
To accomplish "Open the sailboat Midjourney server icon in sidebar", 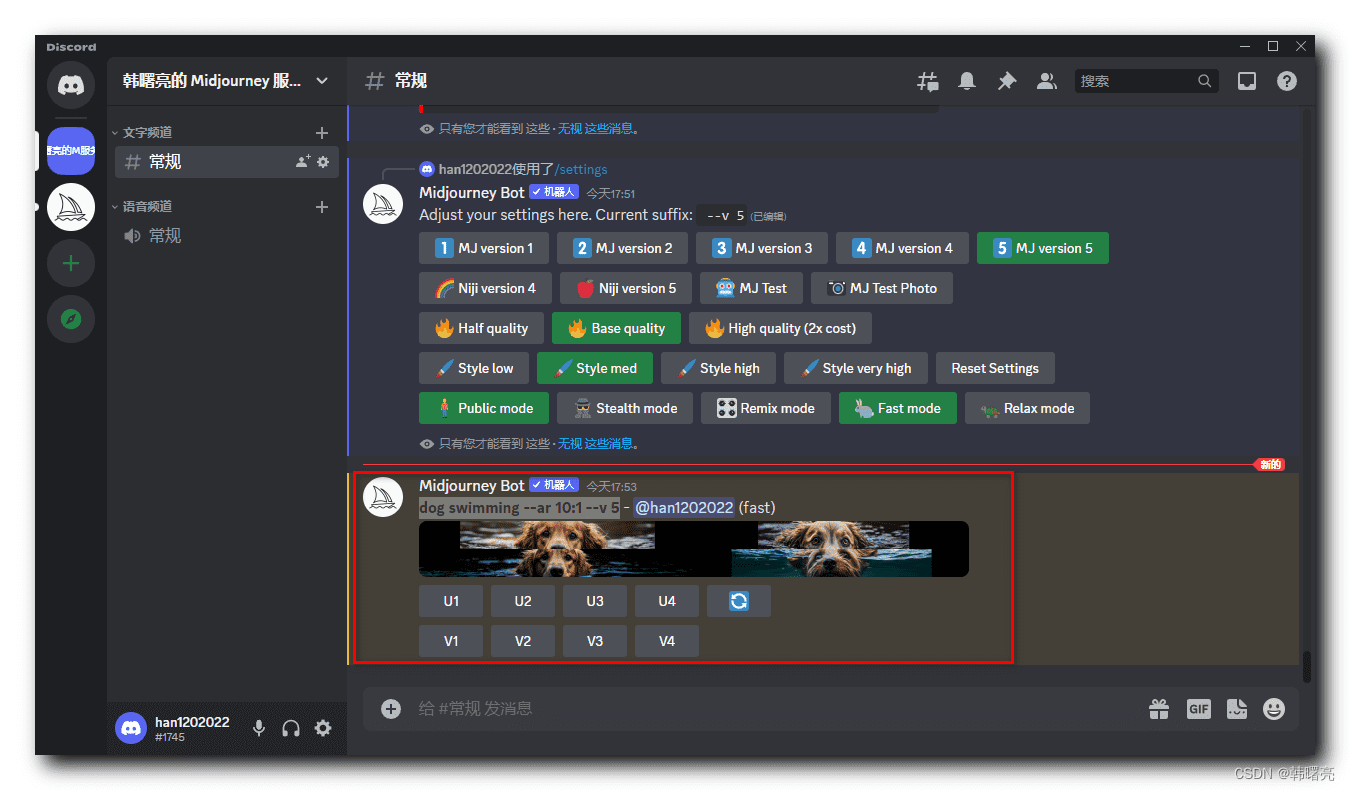I will pos(71,207).
